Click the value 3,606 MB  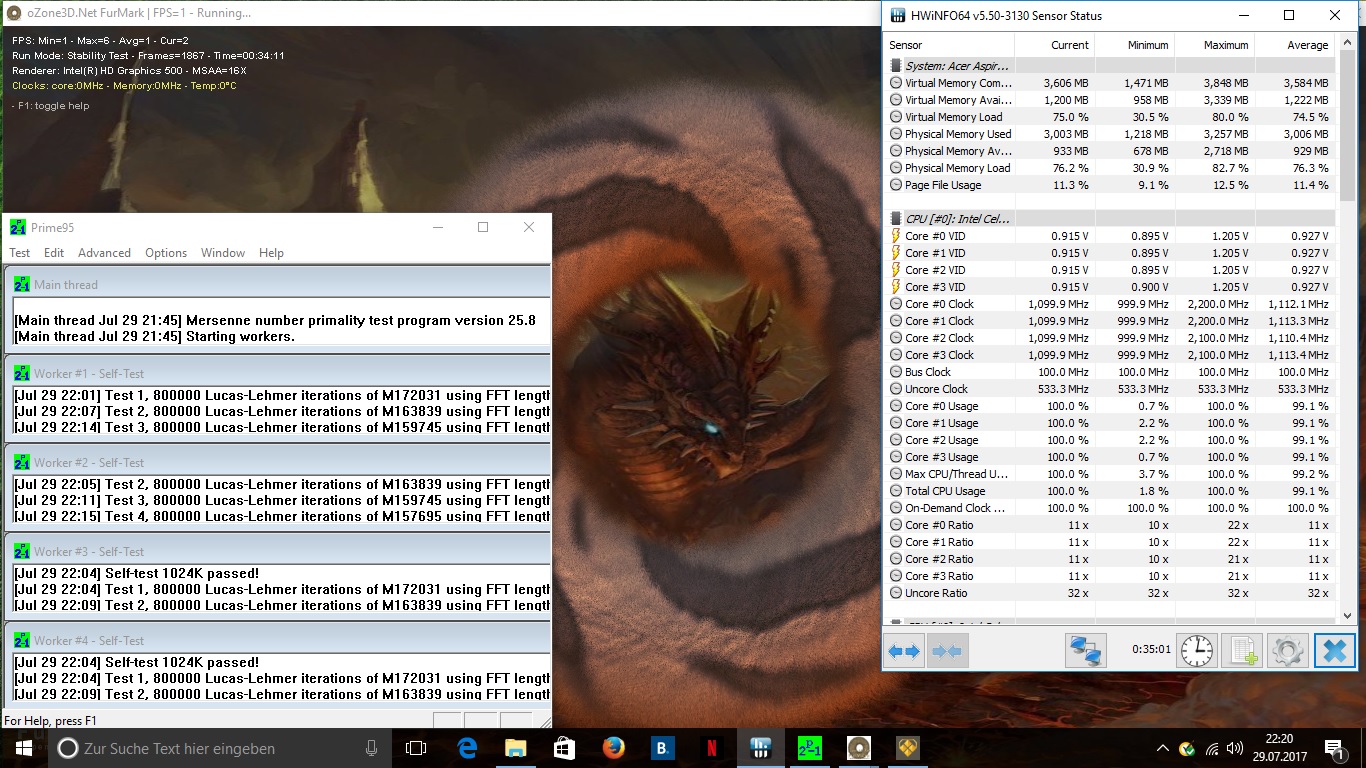(1066, 83)
